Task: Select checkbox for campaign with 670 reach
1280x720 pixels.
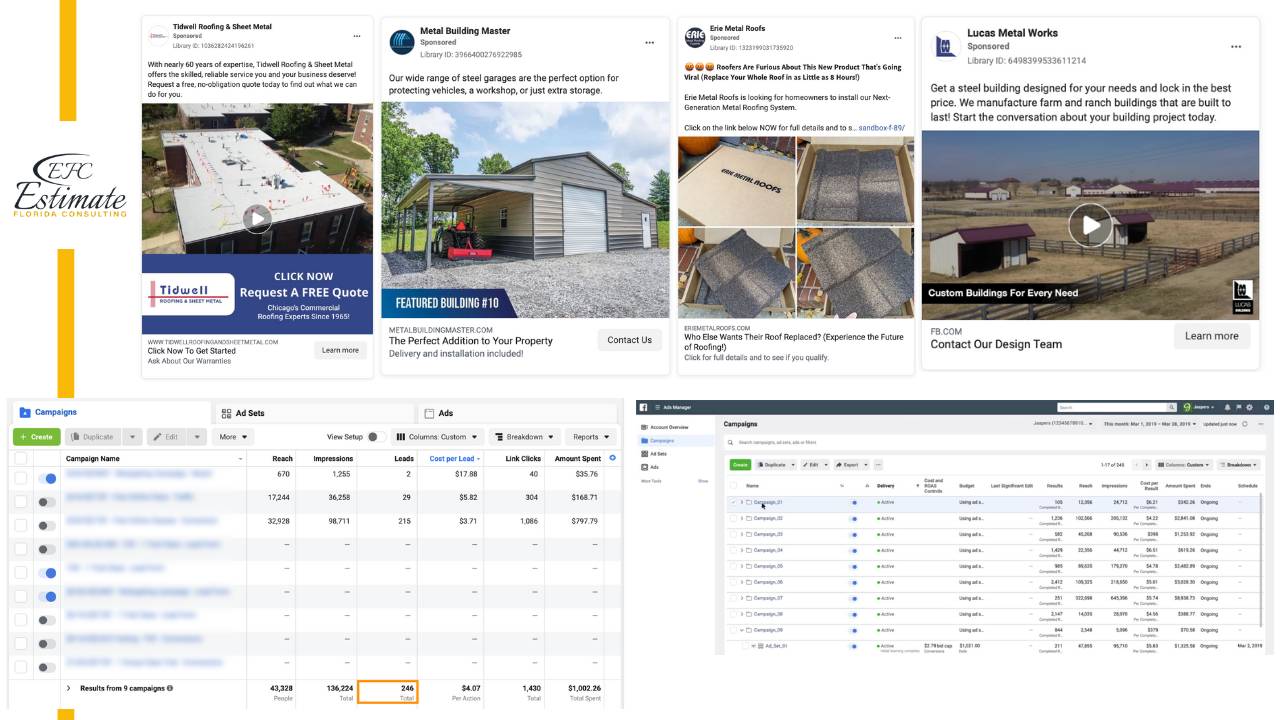Action: point(21,478)
